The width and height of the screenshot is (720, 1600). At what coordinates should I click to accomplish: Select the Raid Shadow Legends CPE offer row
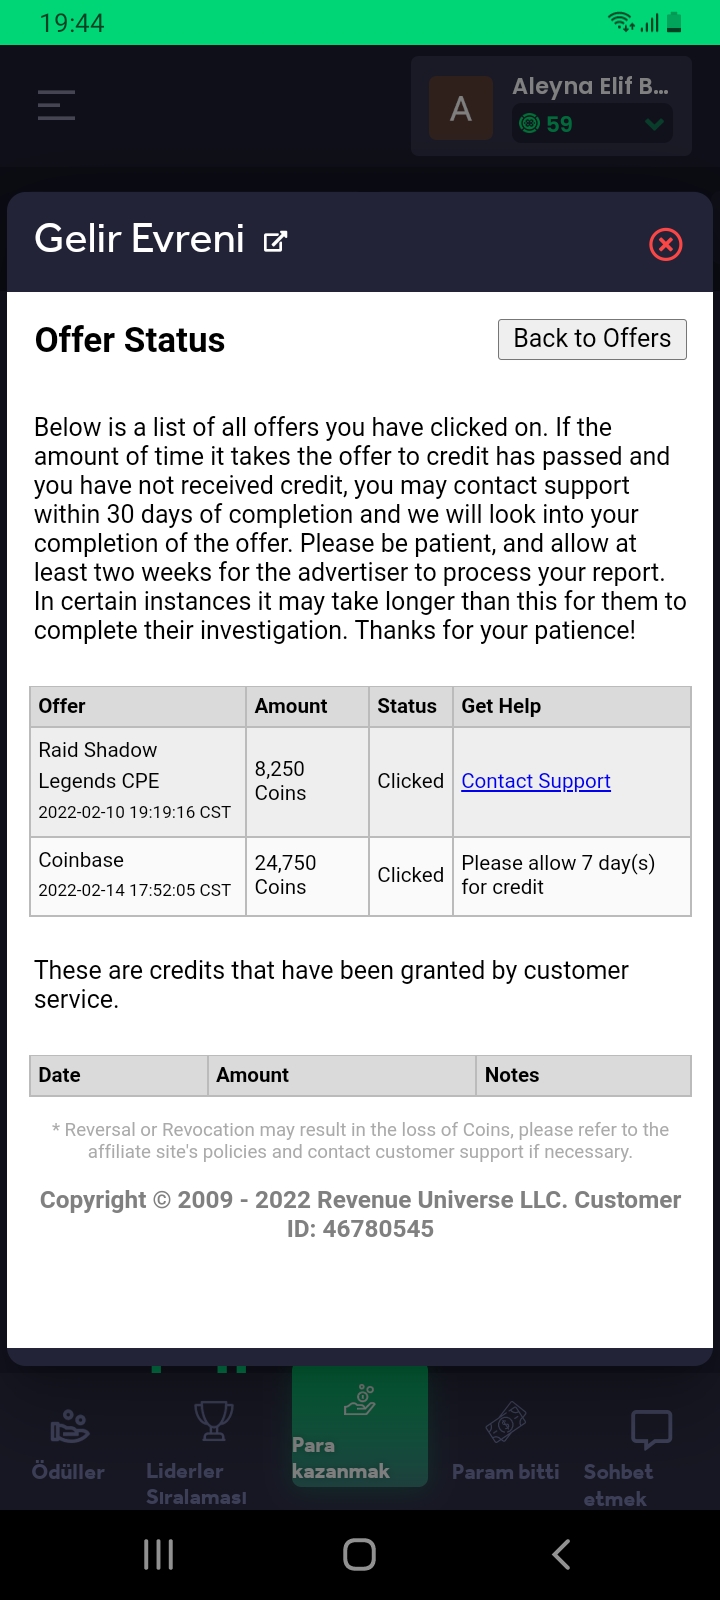[360, 781]
